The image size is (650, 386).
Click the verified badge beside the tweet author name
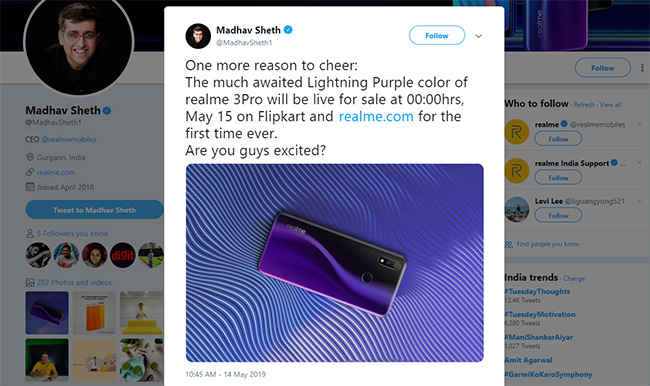(x=288, y=30)
